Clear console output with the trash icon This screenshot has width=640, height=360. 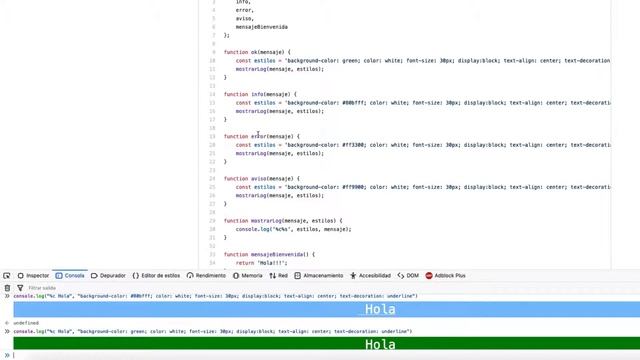pyautogui.click(x=7, y=288)
